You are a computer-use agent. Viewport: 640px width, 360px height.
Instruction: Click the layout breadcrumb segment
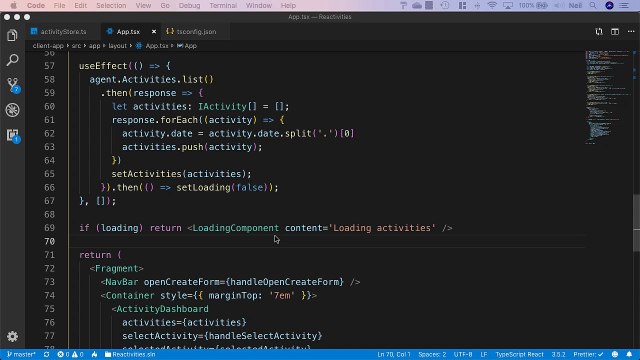[118, 46]
